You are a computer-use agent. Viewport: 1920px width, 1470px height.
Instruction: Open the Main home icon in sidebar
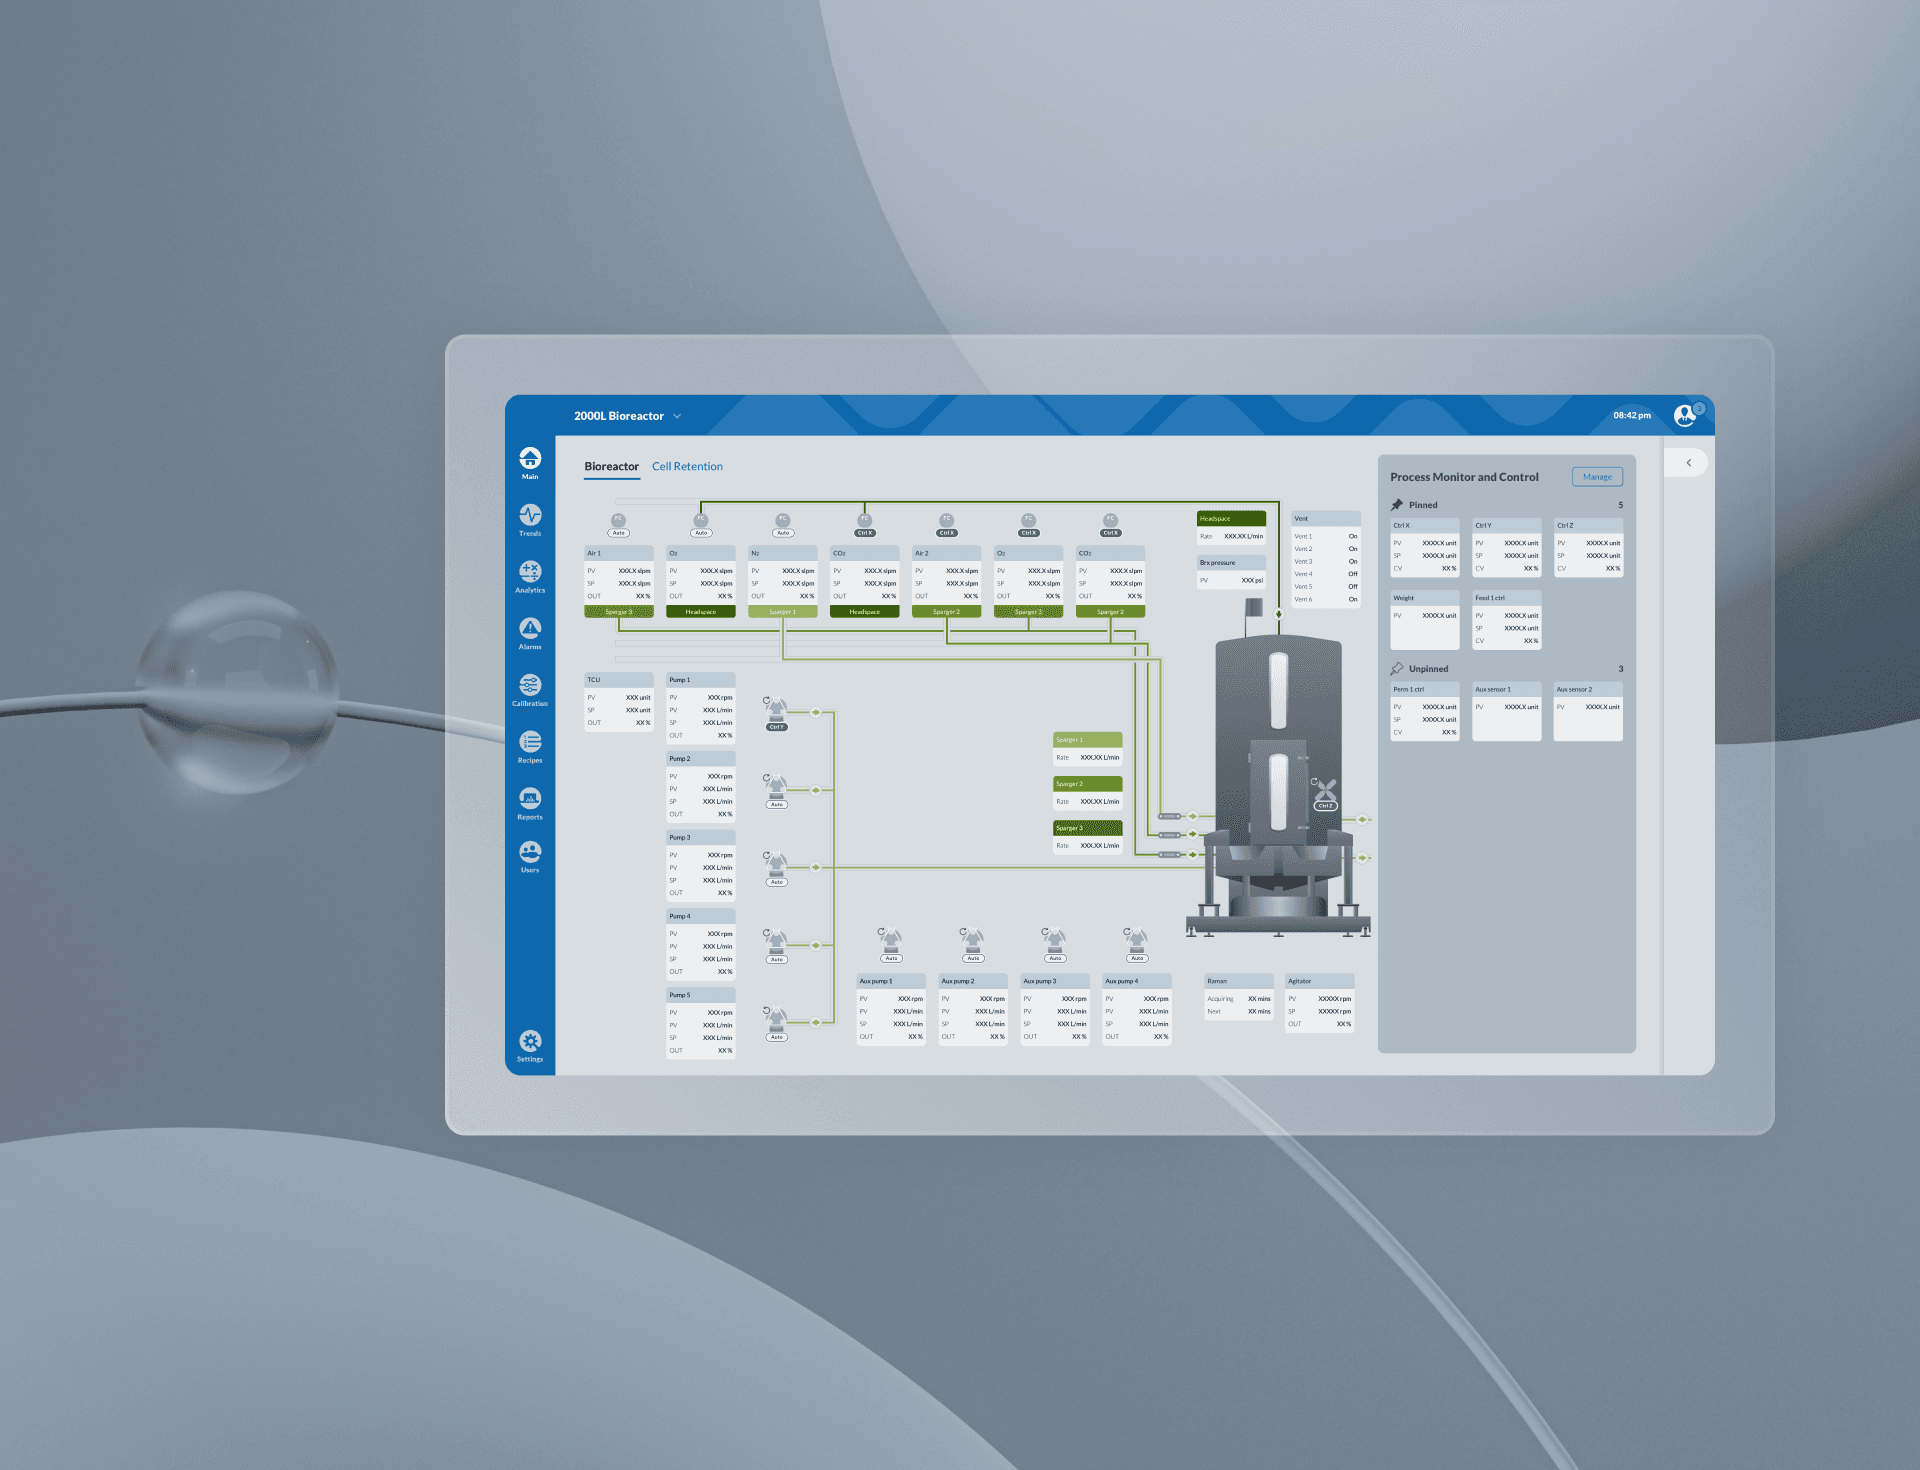coord(530,462)
